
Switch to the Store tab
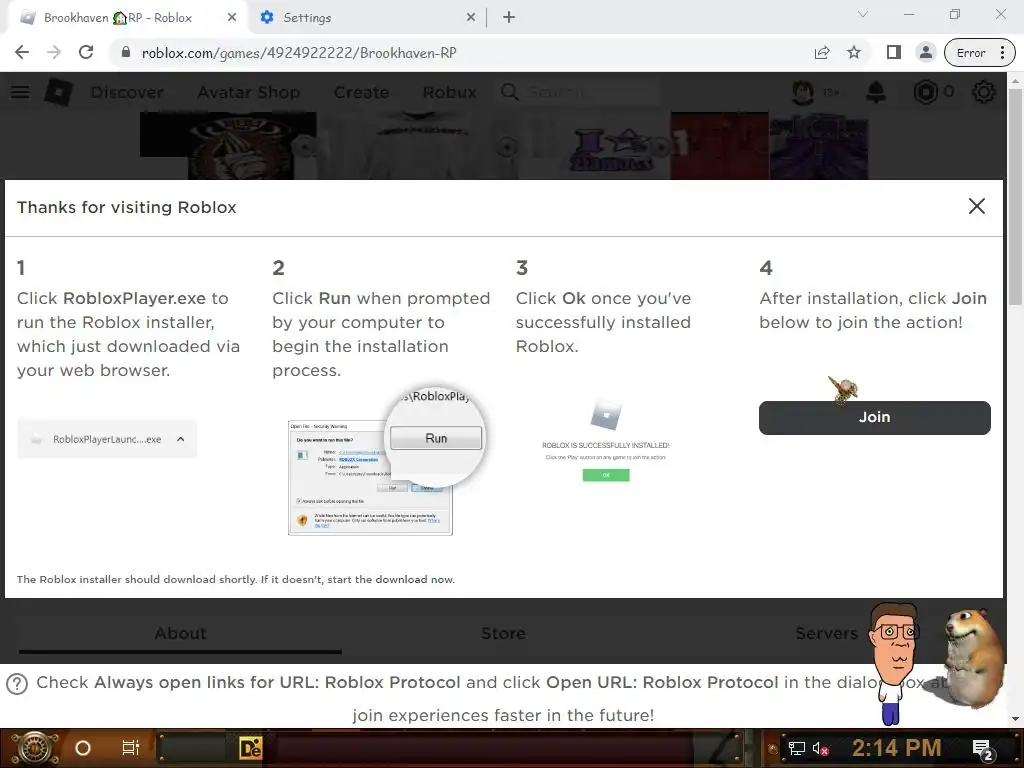click(503, 633)
